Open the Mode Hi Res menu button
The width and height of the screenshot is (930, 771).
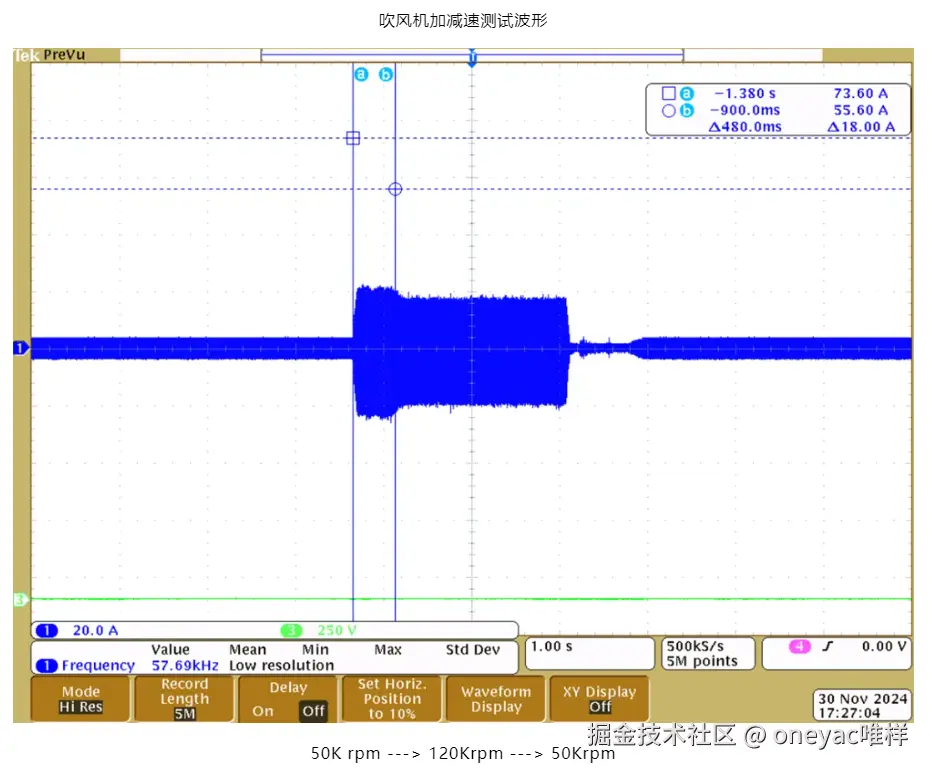pos(81,699)
